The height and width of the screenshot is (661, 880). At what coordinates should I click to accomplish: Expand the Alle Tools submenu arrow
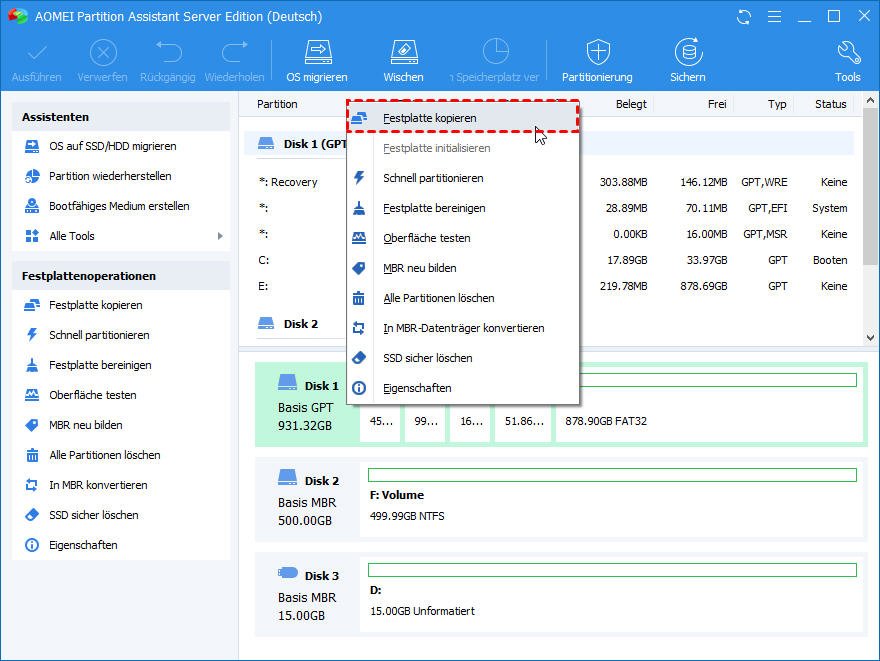click(220, 236)
